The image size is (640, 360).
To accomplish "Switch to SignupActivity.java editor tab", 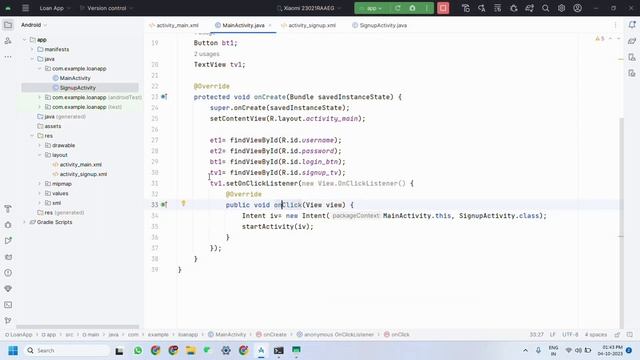I will (380, 25).
